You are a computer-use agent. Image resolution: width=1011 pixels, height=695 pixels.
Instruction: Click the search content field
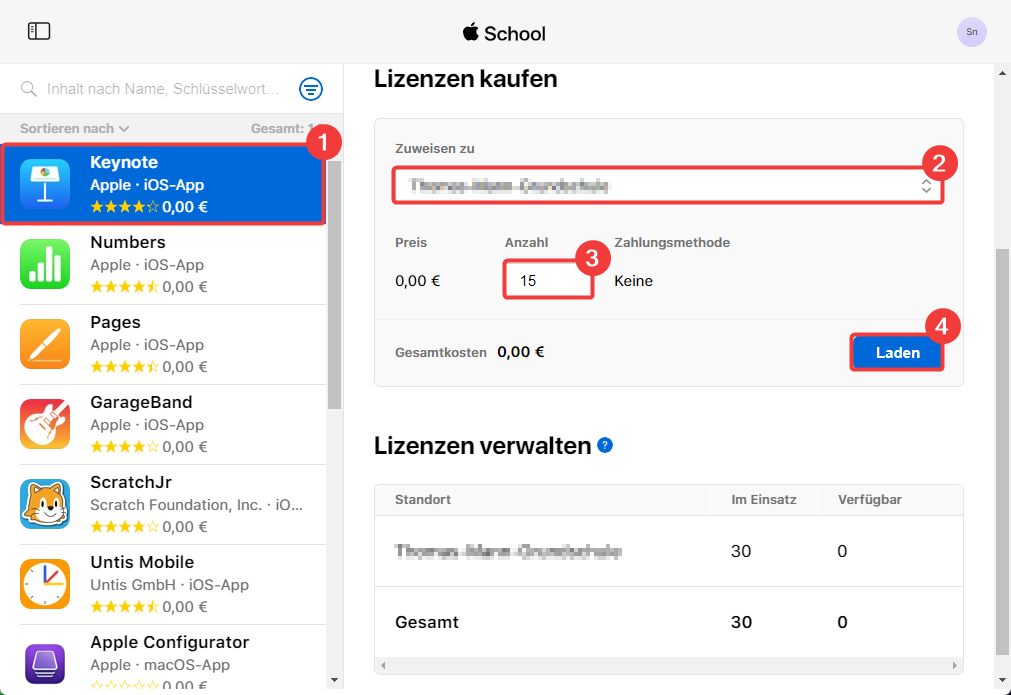(162, 89)
